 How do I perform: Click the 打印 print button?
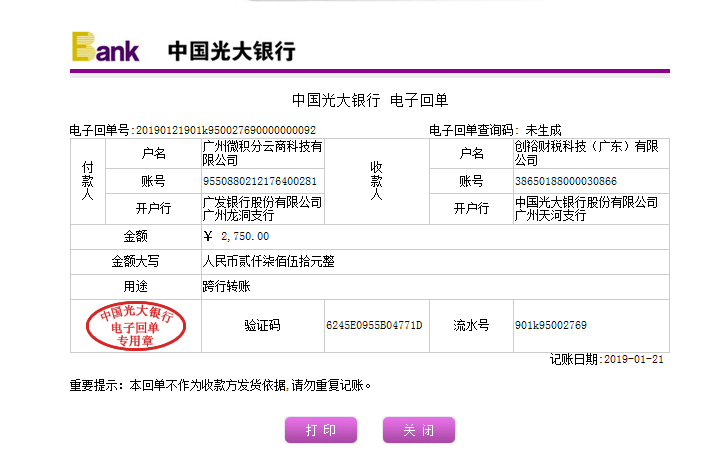(321, 430)
